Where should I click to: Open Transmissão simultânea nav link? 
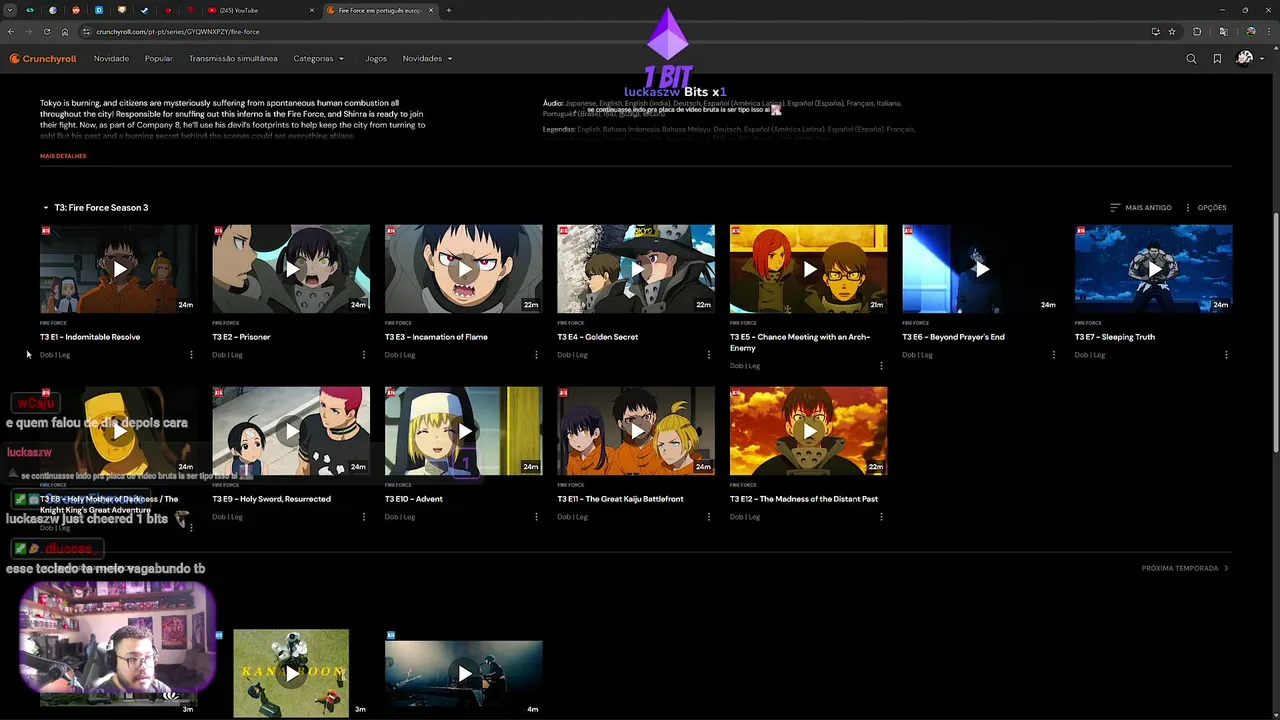(x=233, y=59)
